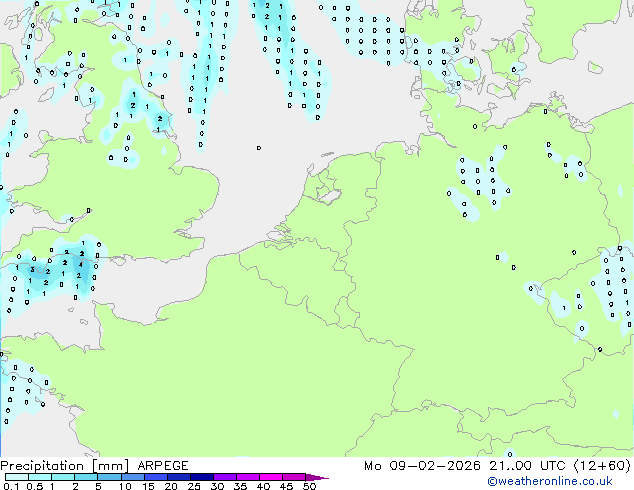The width and height of the screenshot is (634, 490).
Task: Click the 0.1–0.5 mm legend color box
Action: tap(17, 477)
